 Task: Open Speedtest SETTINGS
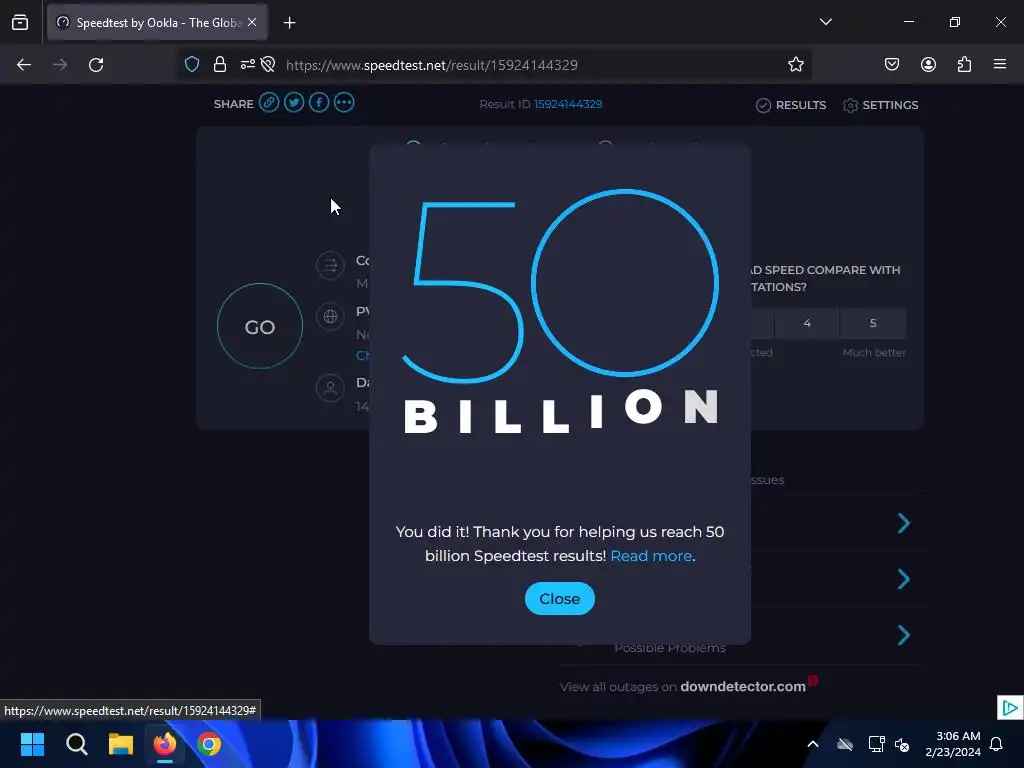(880, 105)
